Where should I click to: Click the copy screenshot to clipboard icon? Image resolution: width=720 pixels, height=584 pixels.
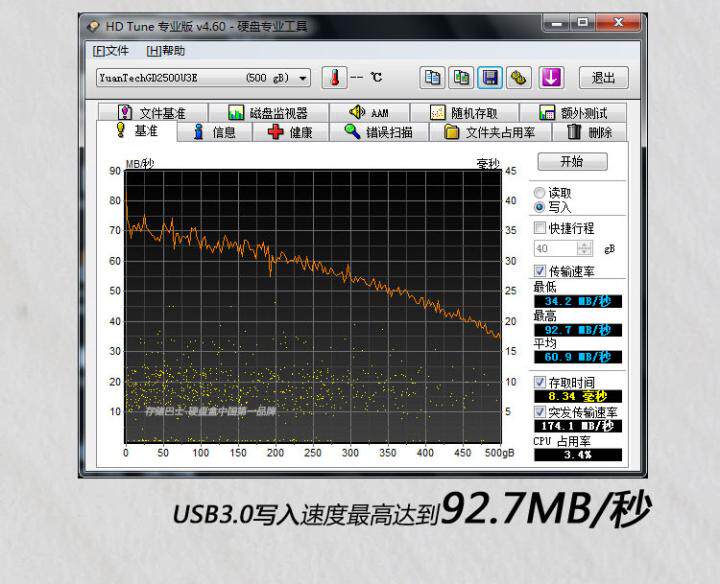461,78
